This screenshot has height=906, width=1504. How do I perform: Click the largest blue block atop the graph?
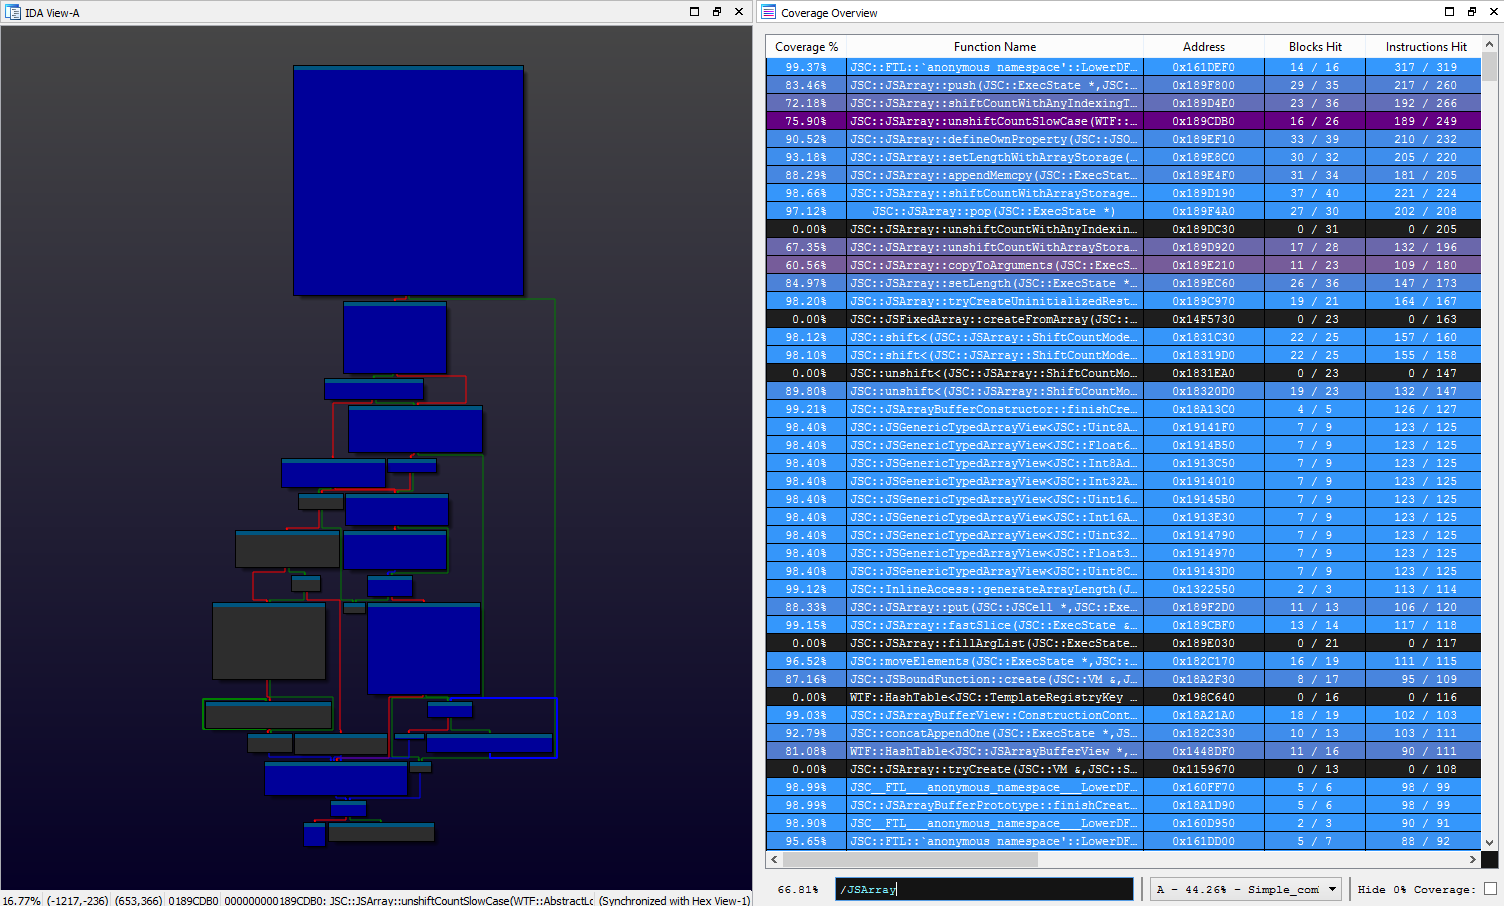click(x=408, y=181)
